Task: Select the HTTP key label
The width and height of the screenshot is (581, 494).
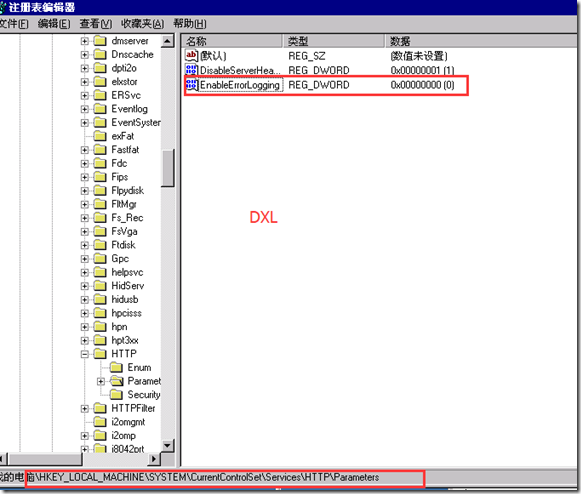Action: click(124, 354)
